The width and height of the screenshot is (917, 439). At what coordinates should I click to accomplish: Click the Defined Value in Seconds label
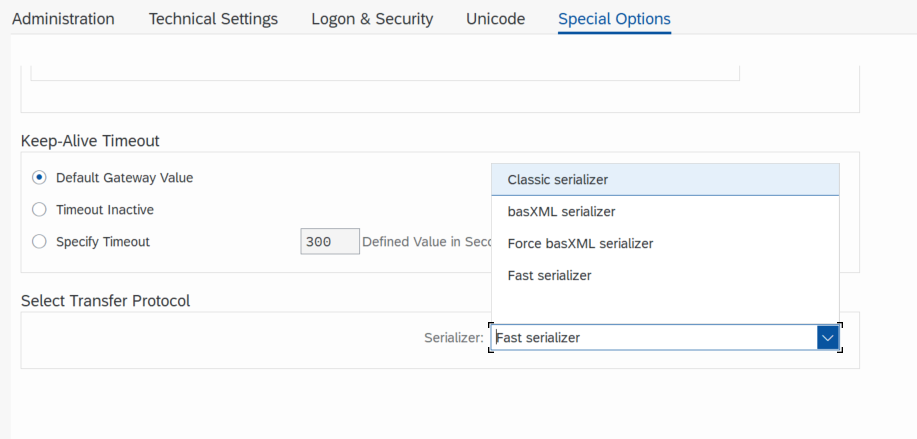427,242
